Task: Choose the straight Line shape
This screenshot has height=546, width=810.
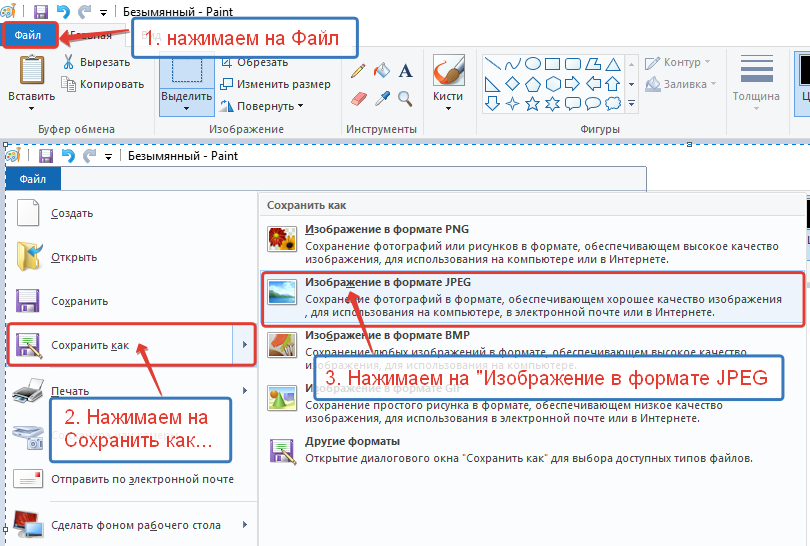Action: [x=493, y=64]
